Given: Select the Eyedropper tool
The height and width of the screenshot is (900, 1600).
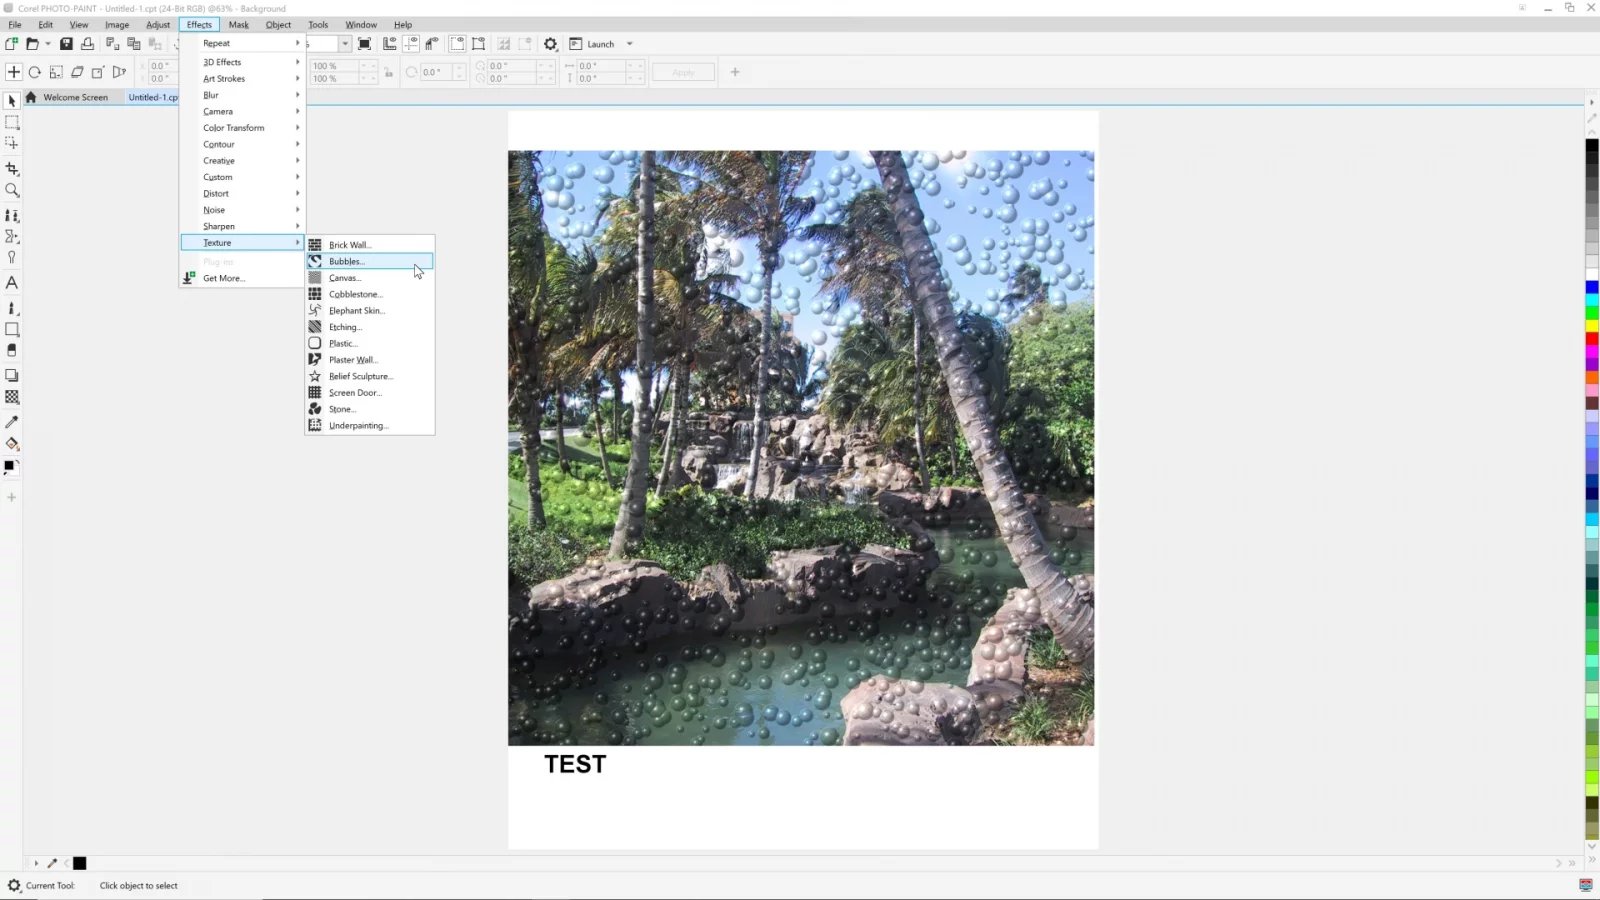Looking at the screenshot, I should tap(13, 422).
